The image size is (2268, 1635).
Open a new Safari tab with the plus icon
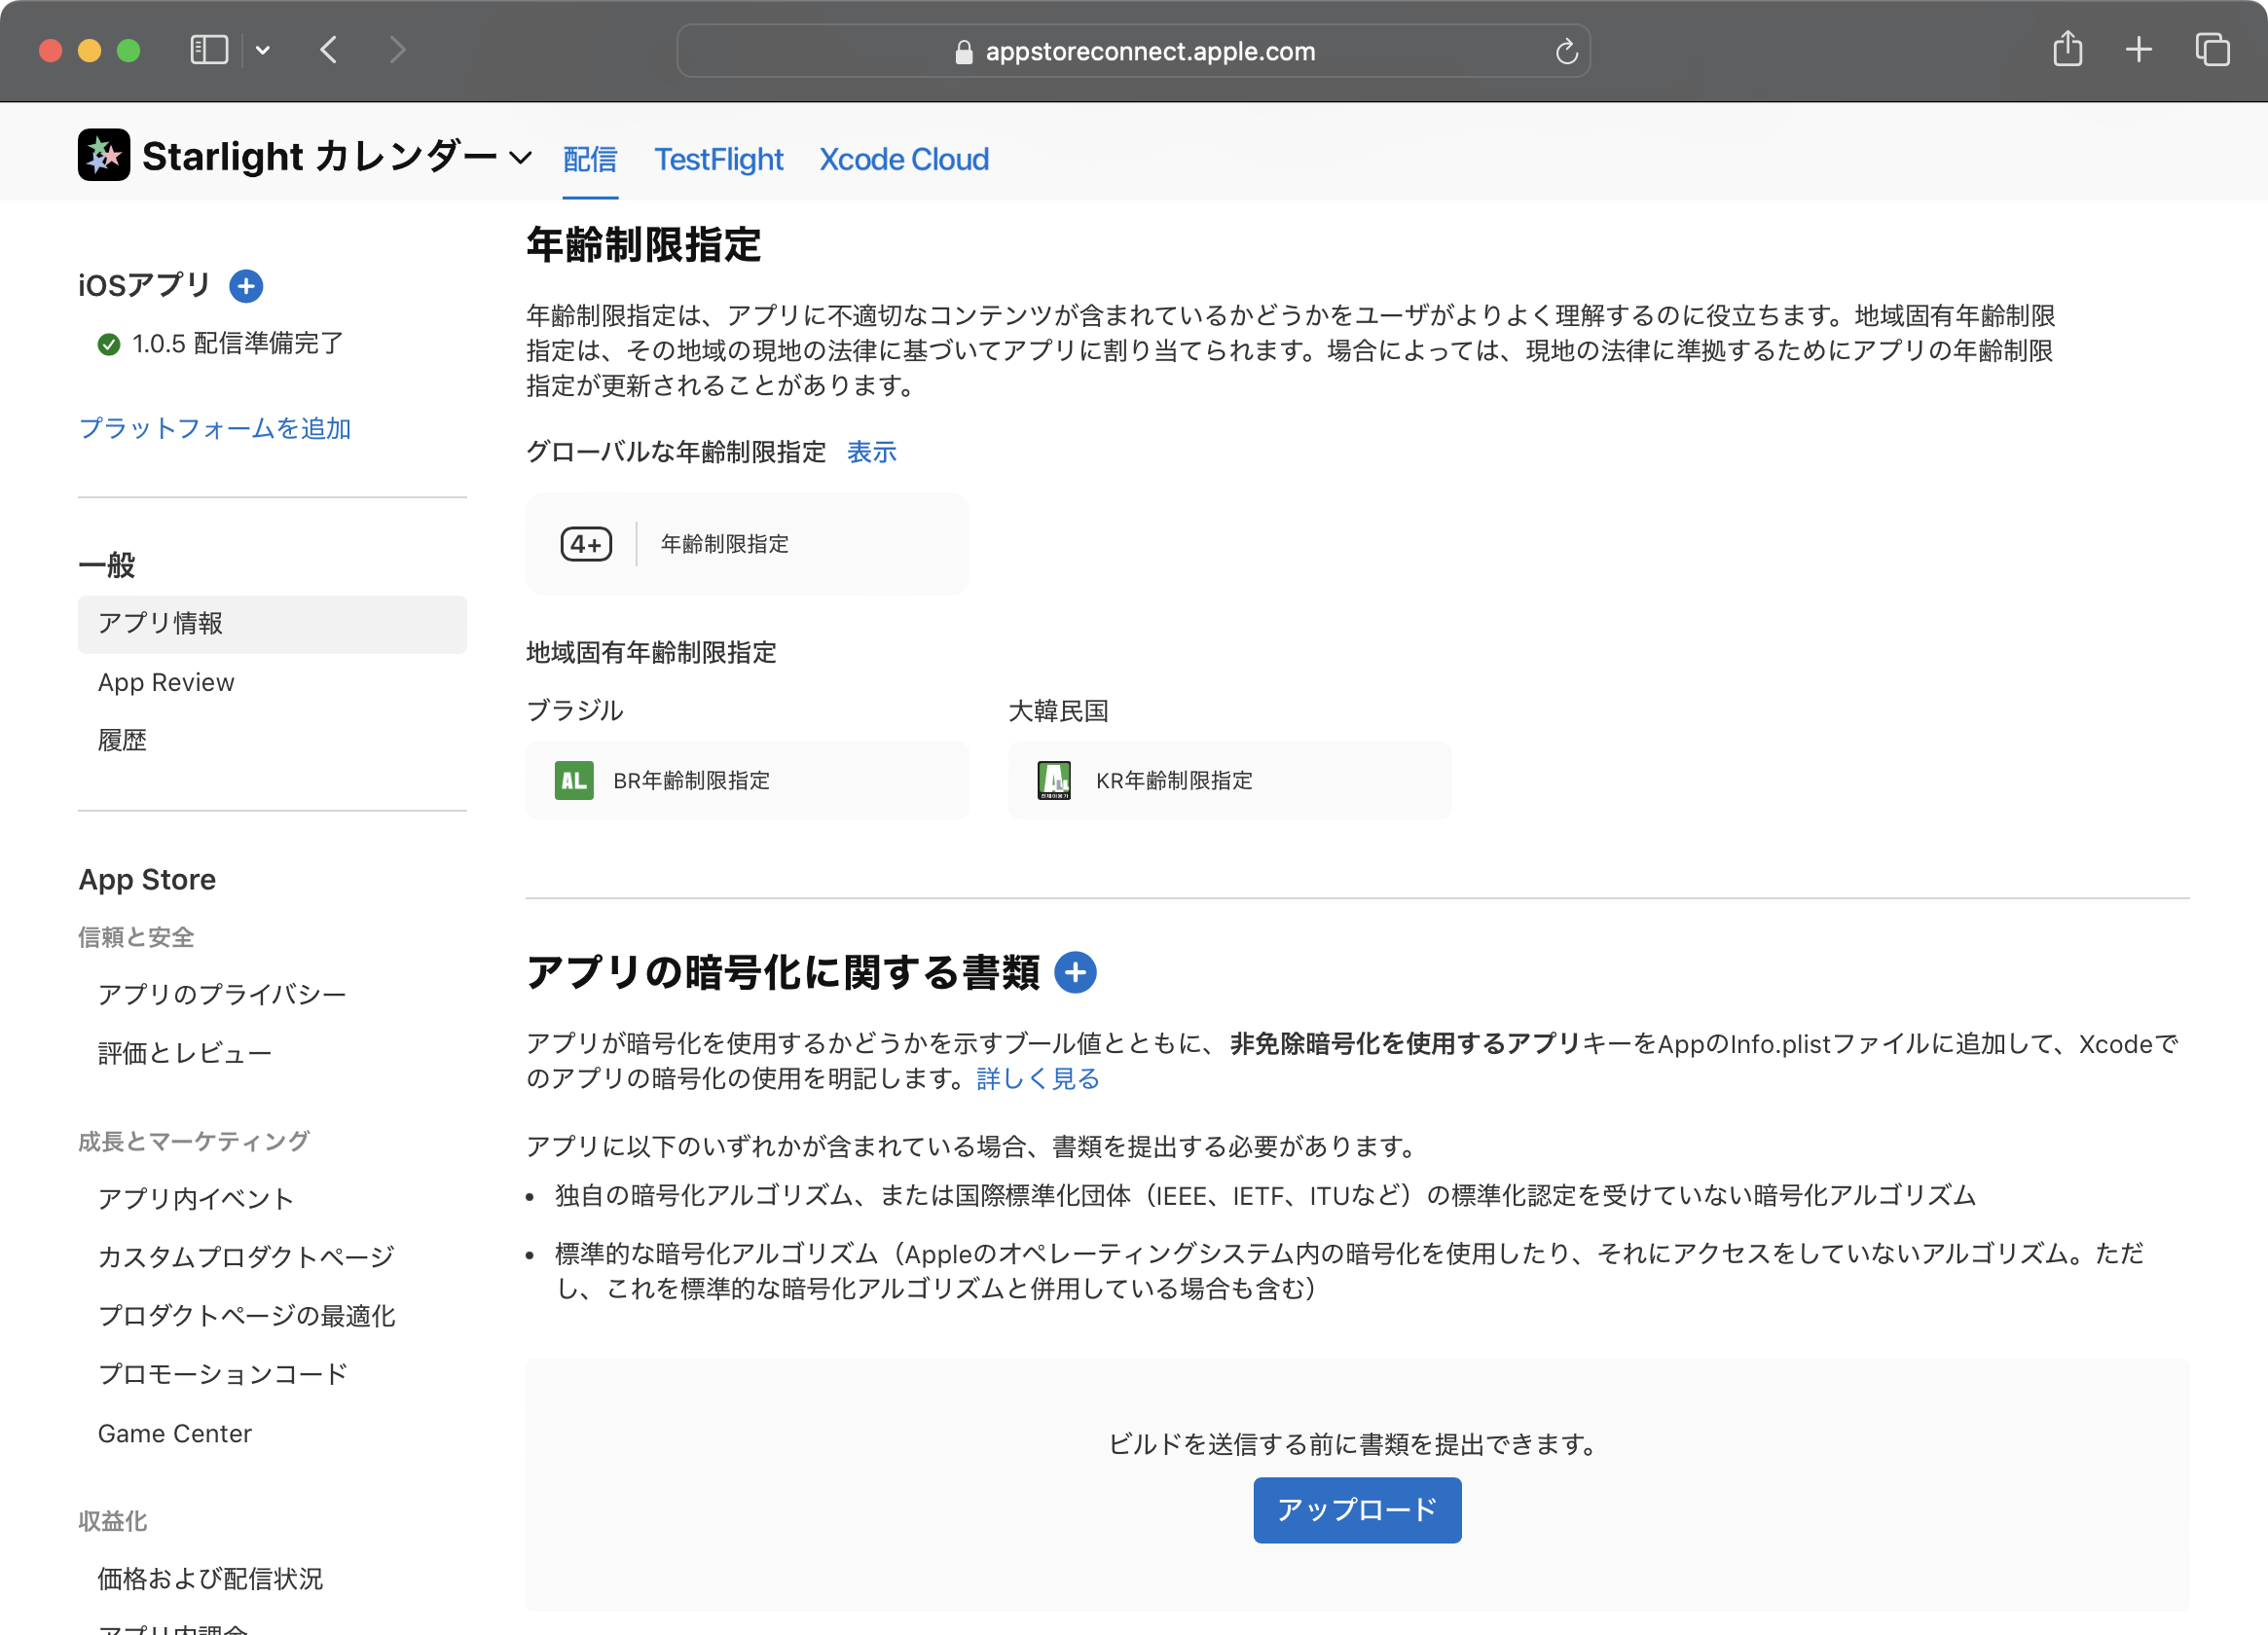[x=2138, y=50]
